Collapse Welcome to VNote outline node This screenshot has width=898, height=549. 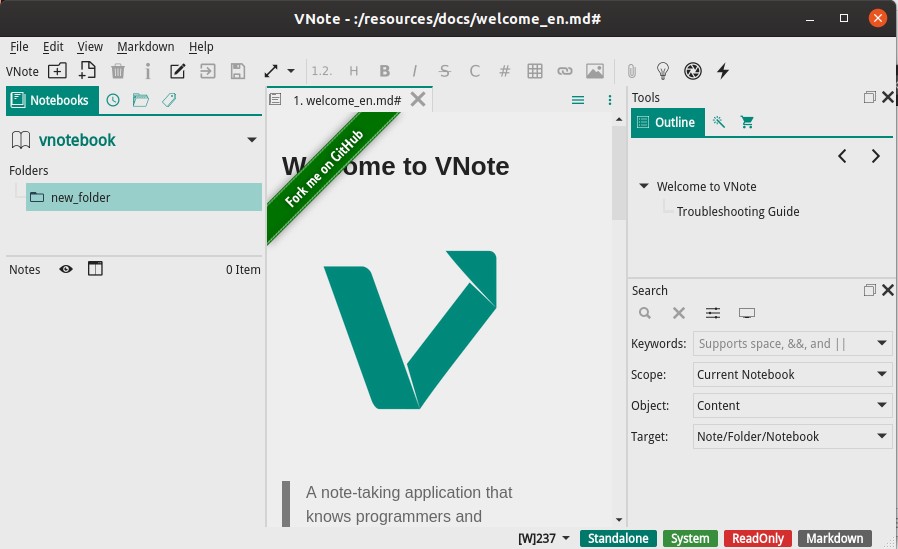click(x=644, y=186)
